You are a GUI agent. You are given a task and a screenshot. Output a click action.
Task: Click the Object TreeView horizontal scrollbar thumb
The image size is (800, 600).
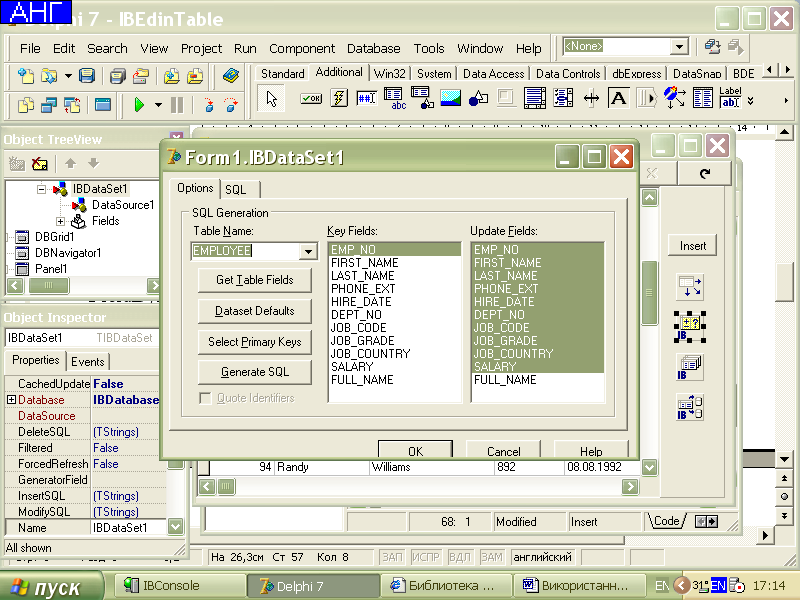48,285
